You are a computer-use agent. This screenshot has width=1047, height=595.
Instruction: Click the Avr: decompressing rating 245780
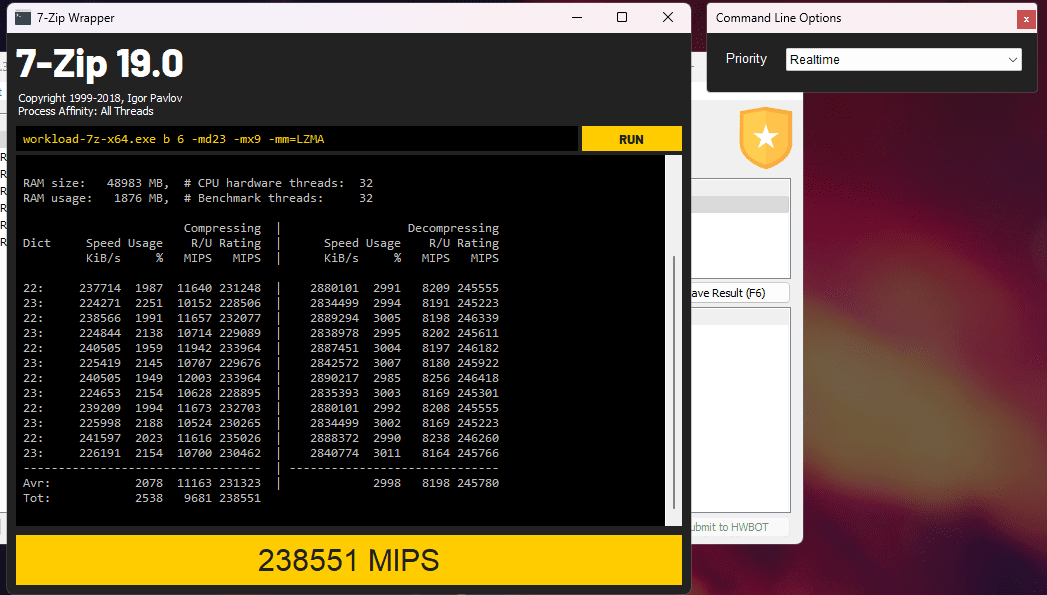(478, 483)
